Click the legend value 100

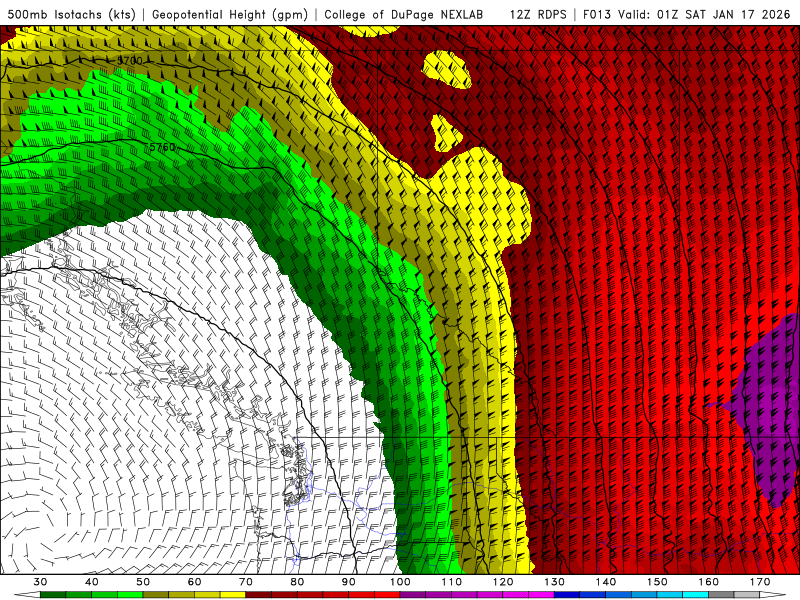(x=400, y=582)
